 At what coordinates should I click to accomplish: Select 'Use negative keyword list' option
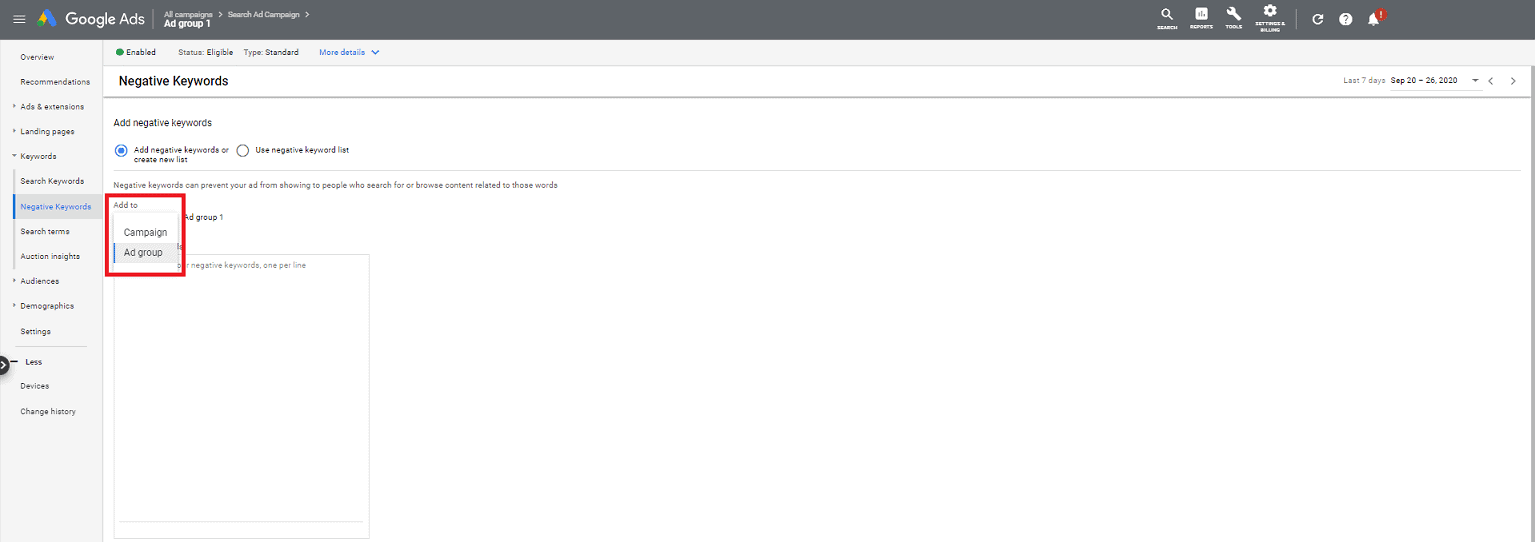243,151
